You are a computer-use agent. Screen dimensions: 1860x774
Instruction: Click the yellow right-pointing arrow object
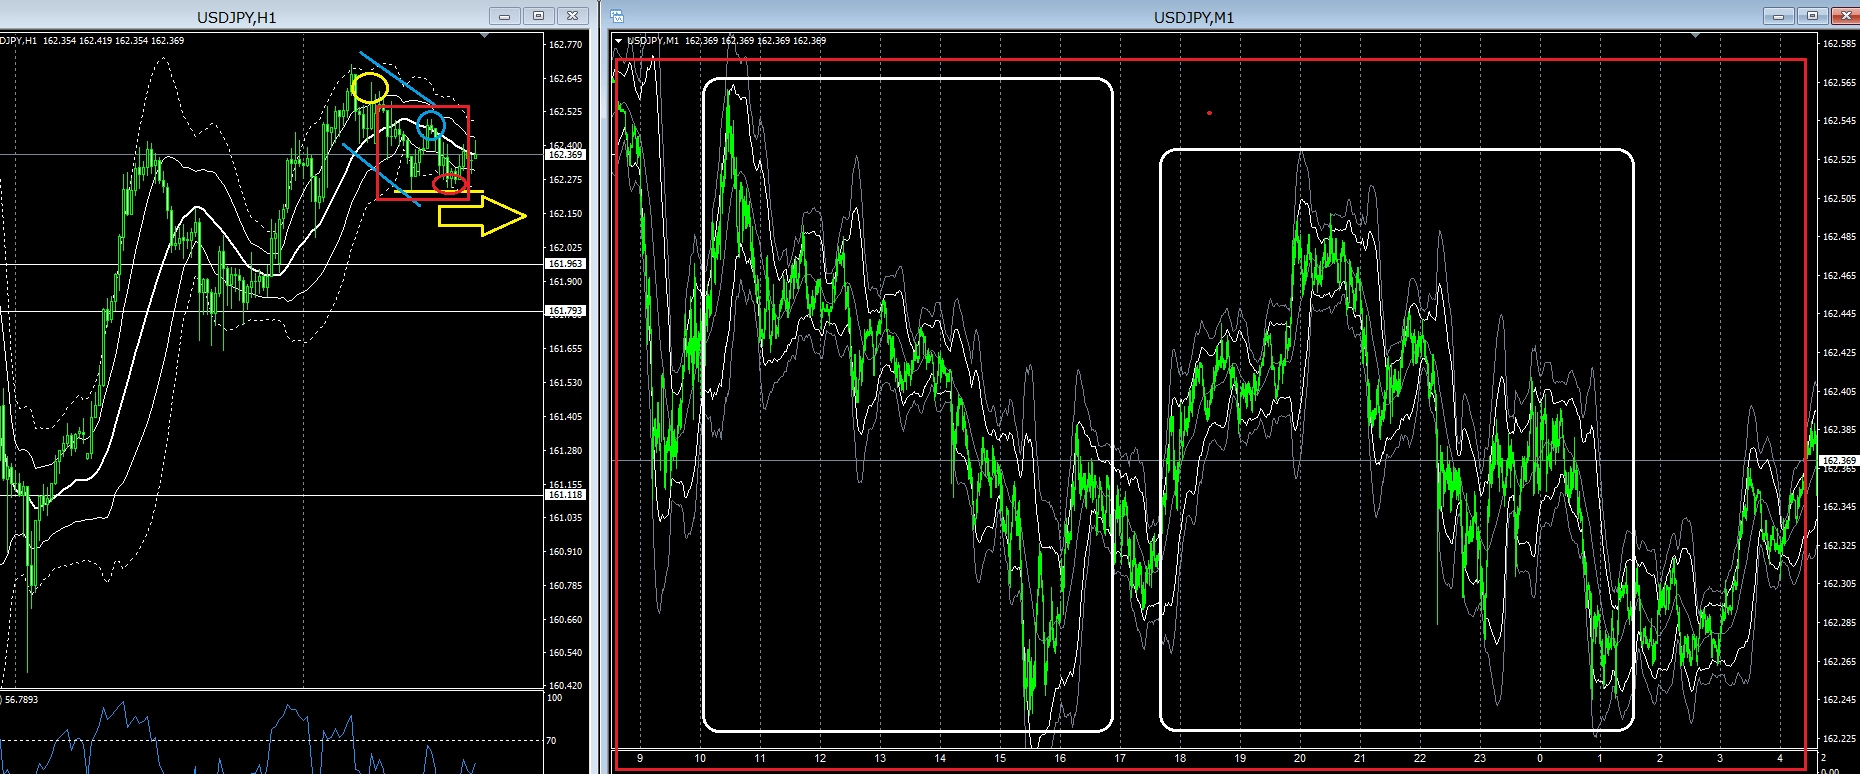[482, 216]
